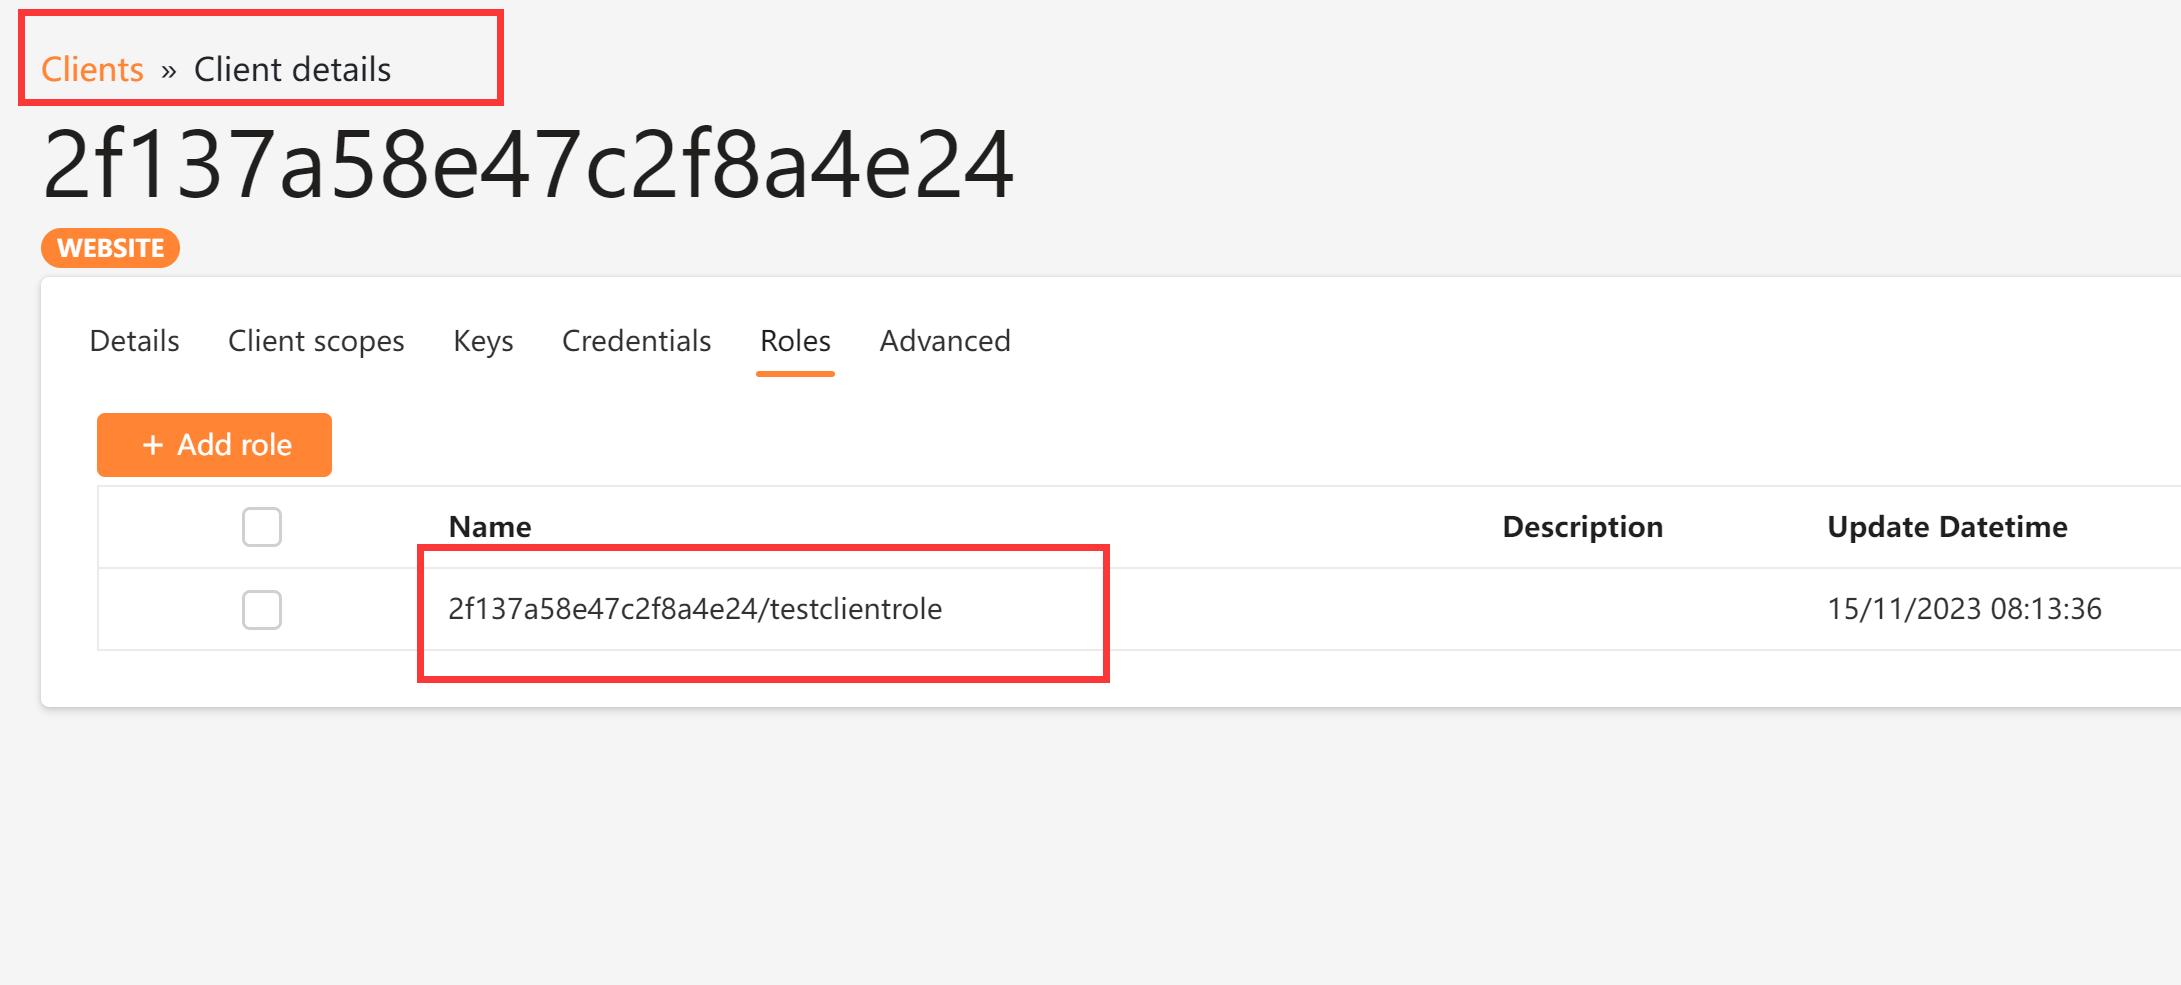
Task: Click the Client details breadcrumb entry
Action: coord(293,69)
